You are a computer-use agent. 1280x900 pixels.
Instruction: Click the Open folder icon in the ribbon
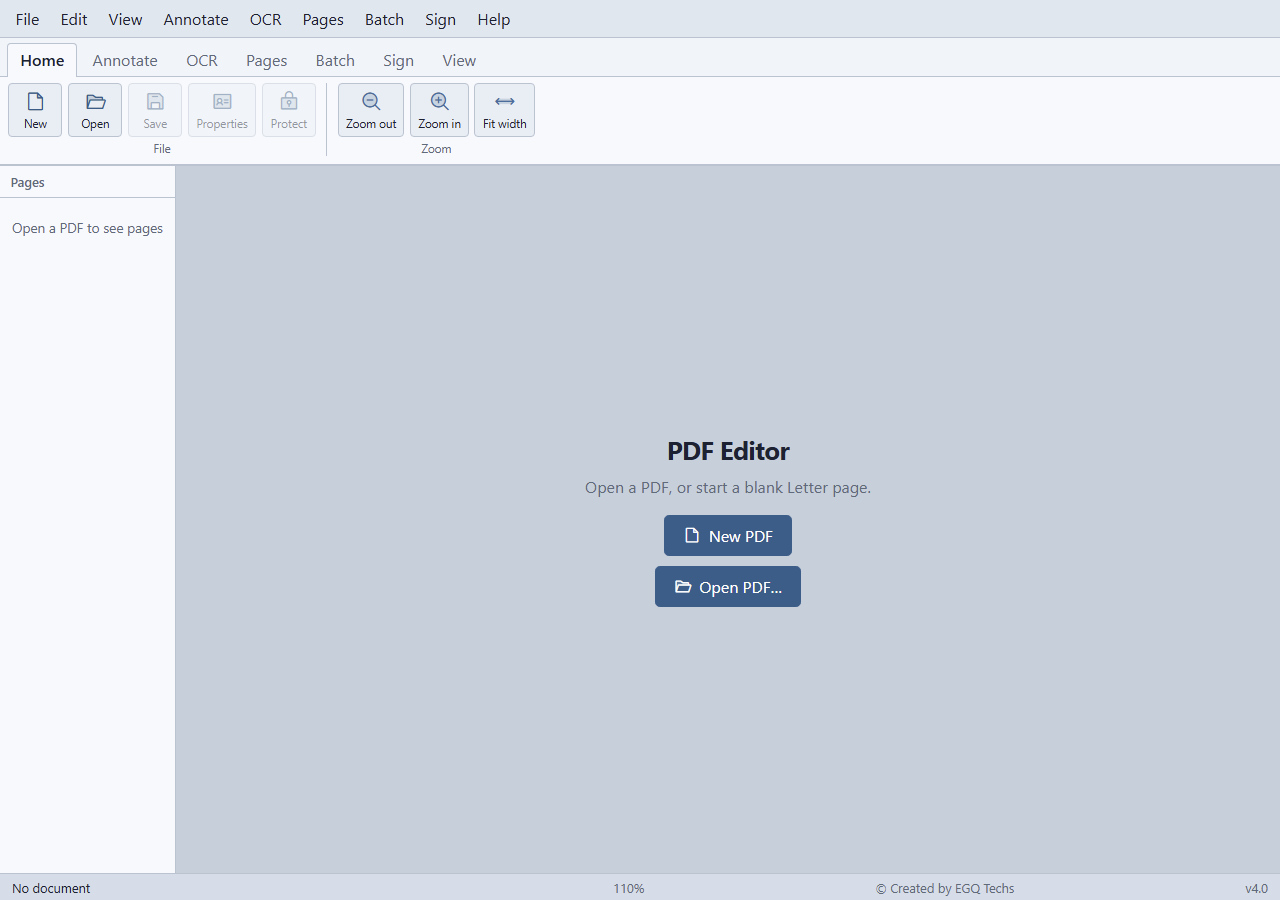coord(95,110)
